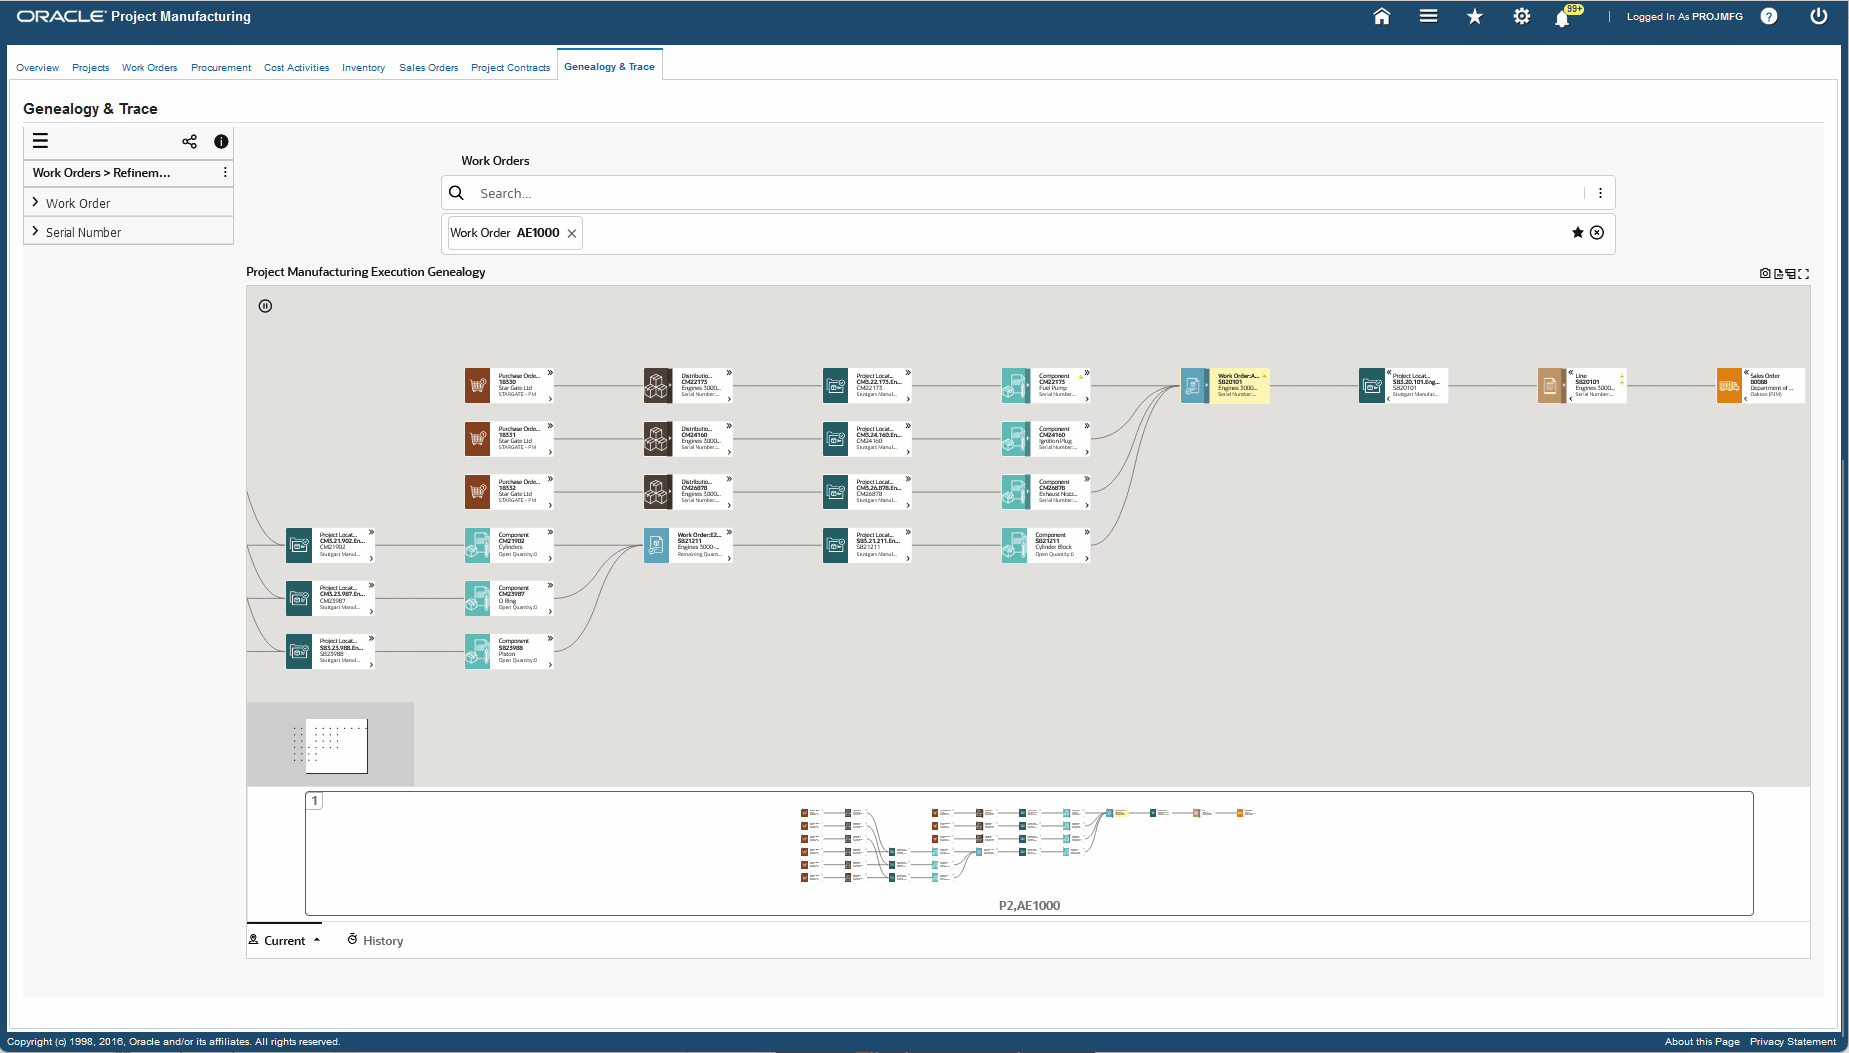Open Work Orders > Refinem... options kebab
This screenshot has width=1849, height=1053.
point(225,172)
